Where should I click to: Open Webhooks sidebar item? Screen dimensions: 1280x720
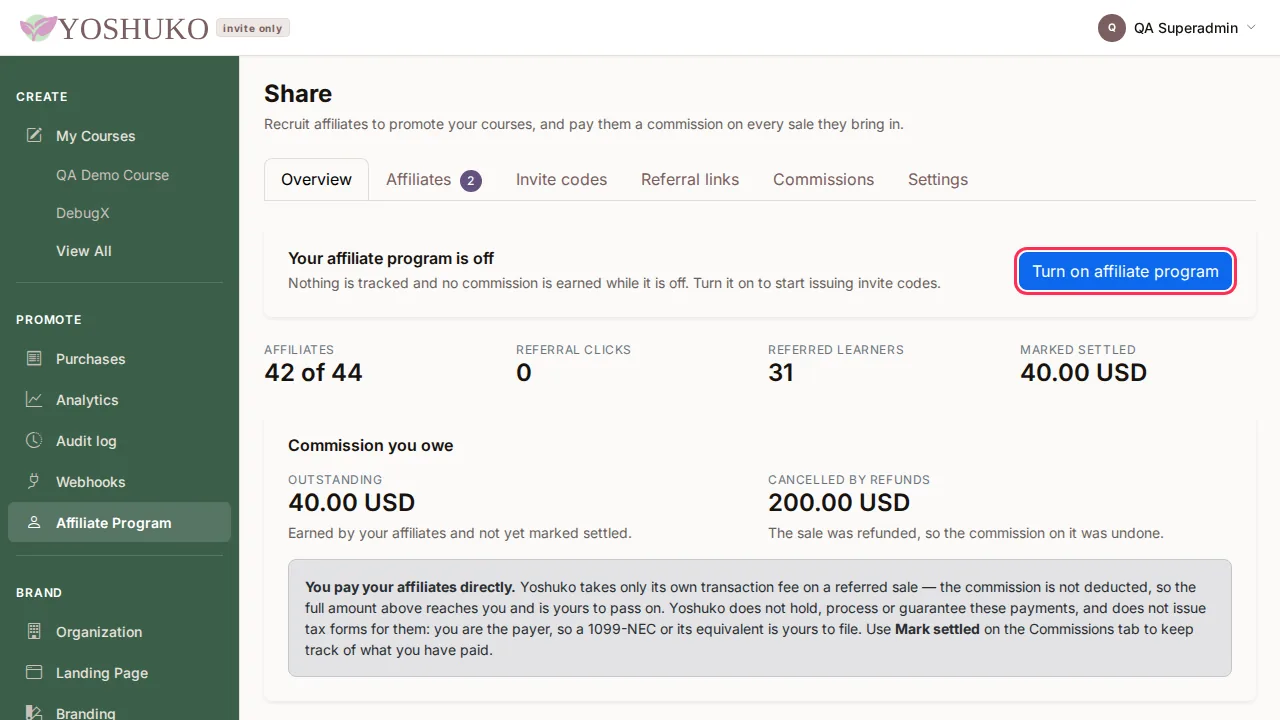pyautogui.click(x=119, y=481)
